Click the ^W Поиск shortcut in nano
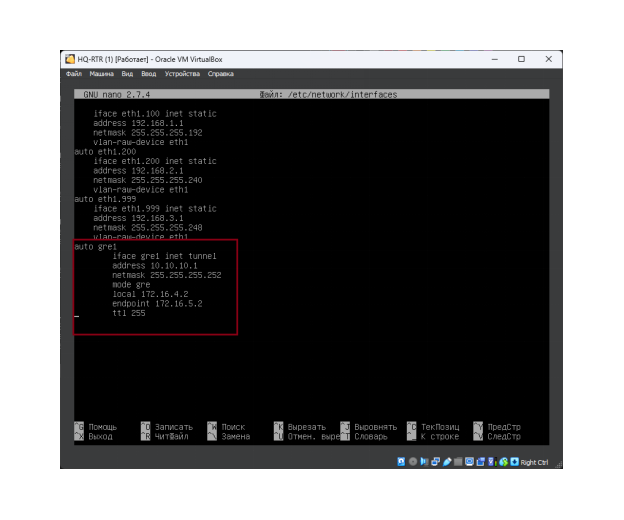The image size is (624, 520). pos(226,427)
